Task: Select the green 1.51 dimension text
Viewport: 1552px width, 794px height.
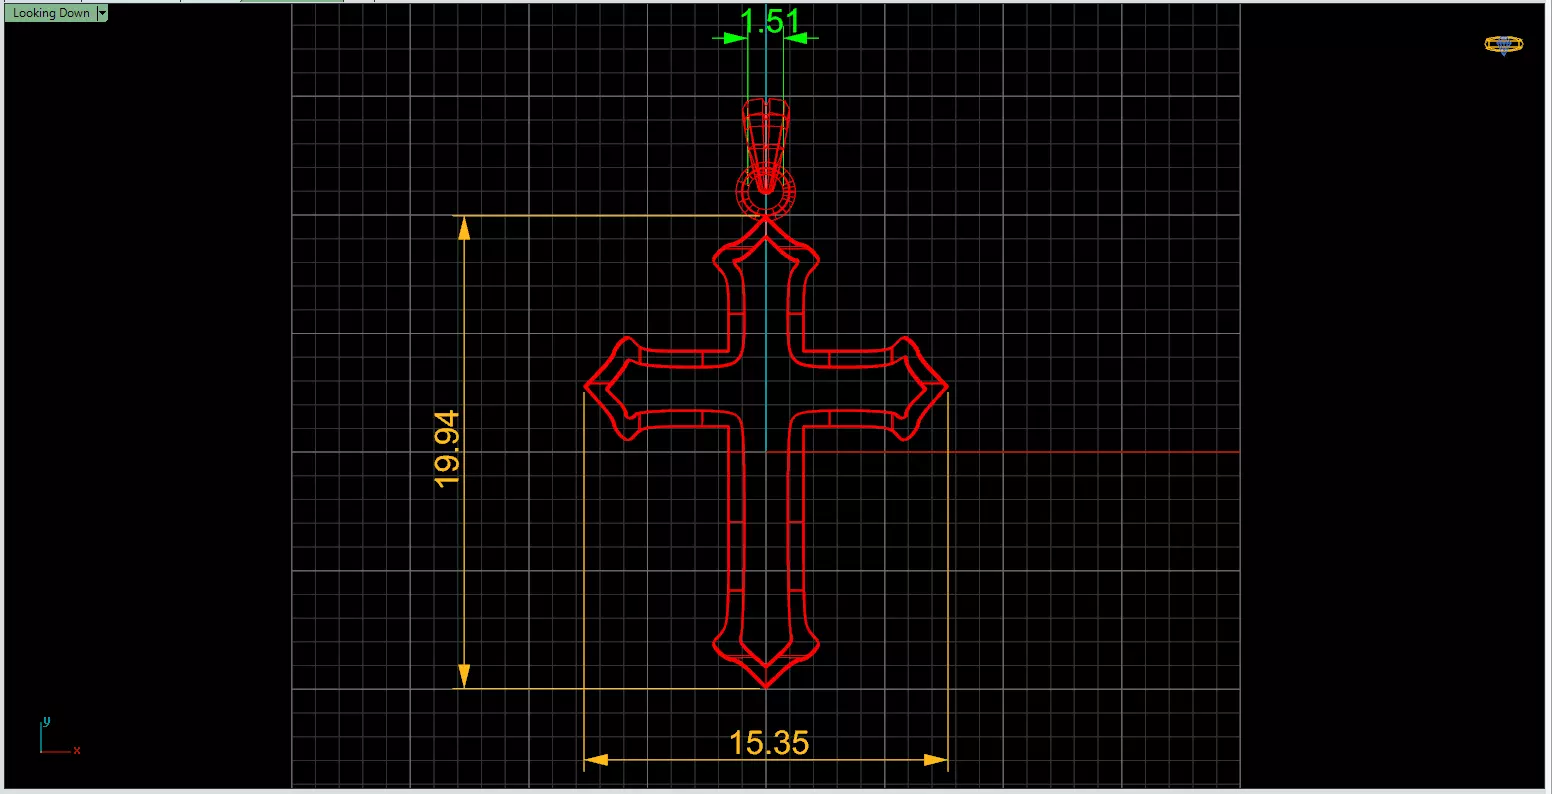Action: (x=770, y=21)
